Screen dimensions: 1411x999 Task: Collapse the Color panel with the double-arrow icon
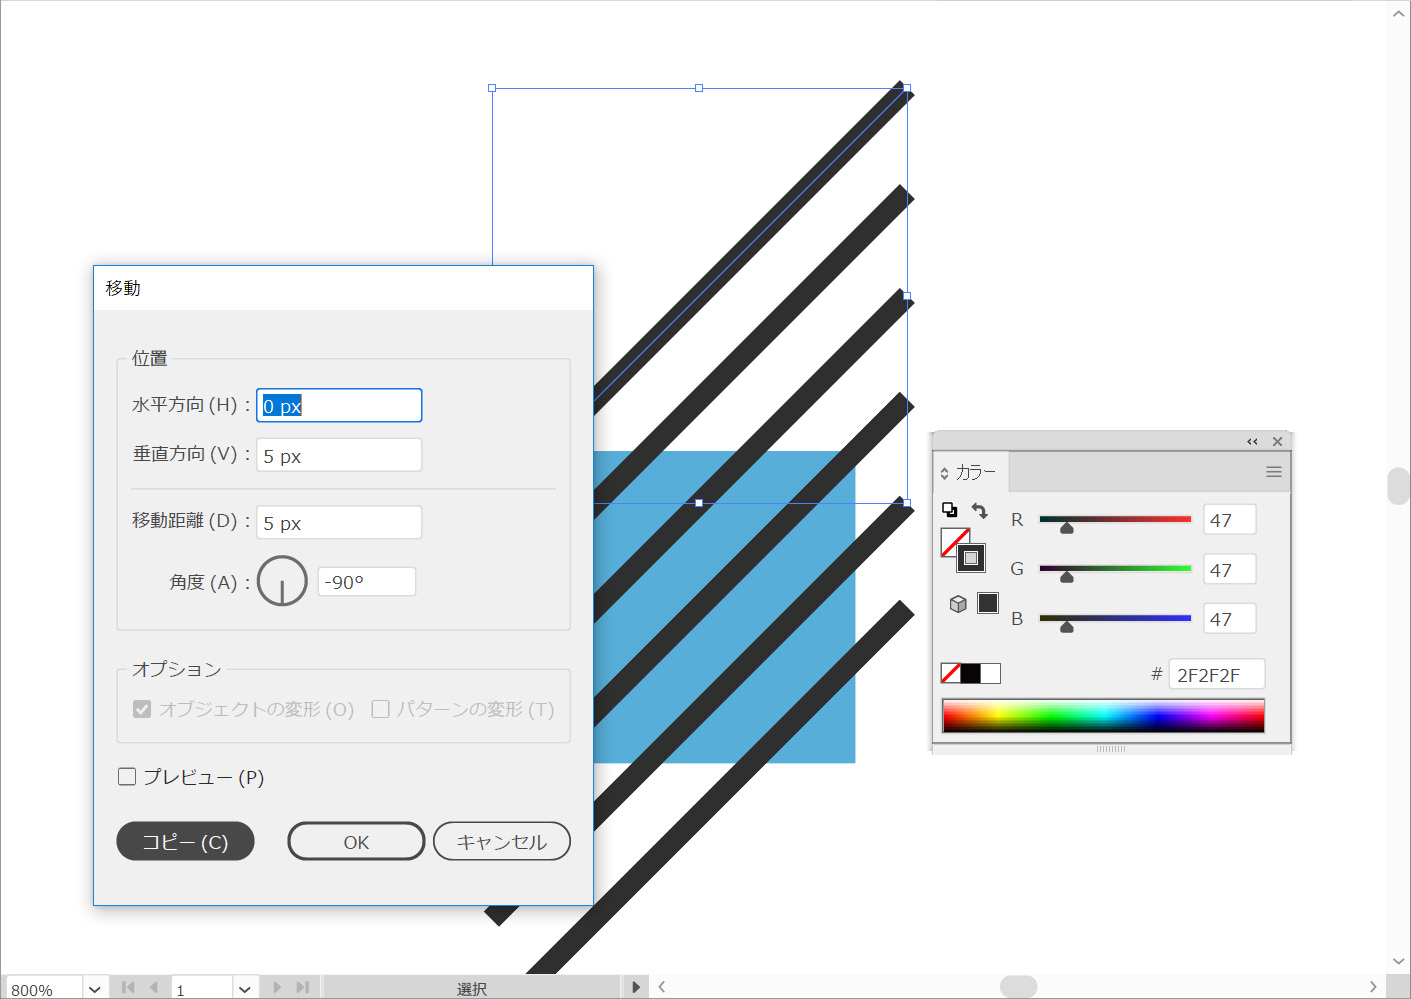pyautogui.click(x=1252, y=441)
